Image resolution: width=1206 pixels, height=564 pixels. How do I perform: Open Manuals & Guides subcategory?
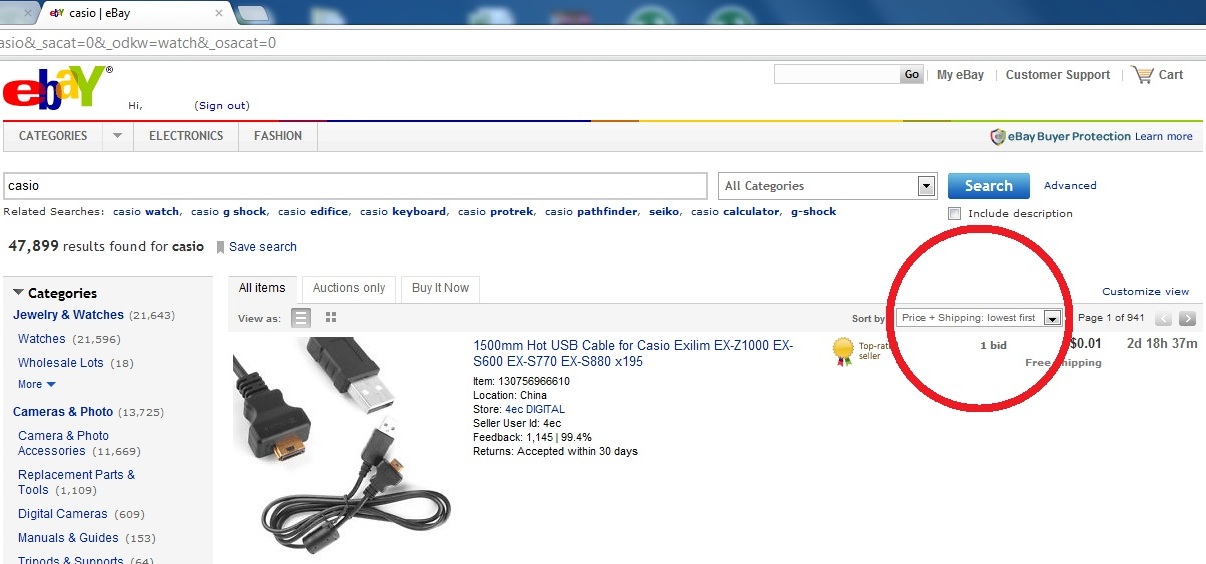pyautogui.click(x=68, y=538)
